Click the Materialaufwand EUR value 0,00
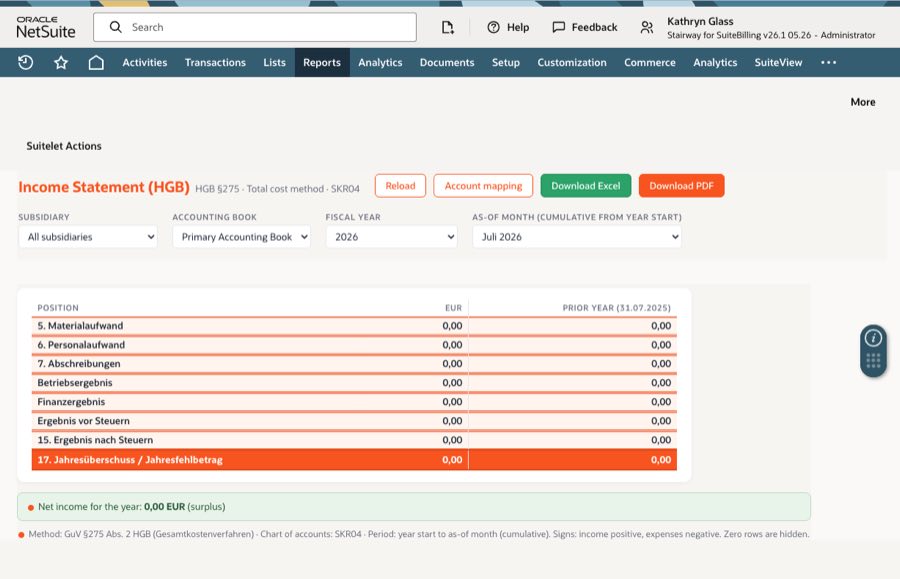Image resolution: width=900 pixels, height=579 pixels. click(x=452, y=326)
